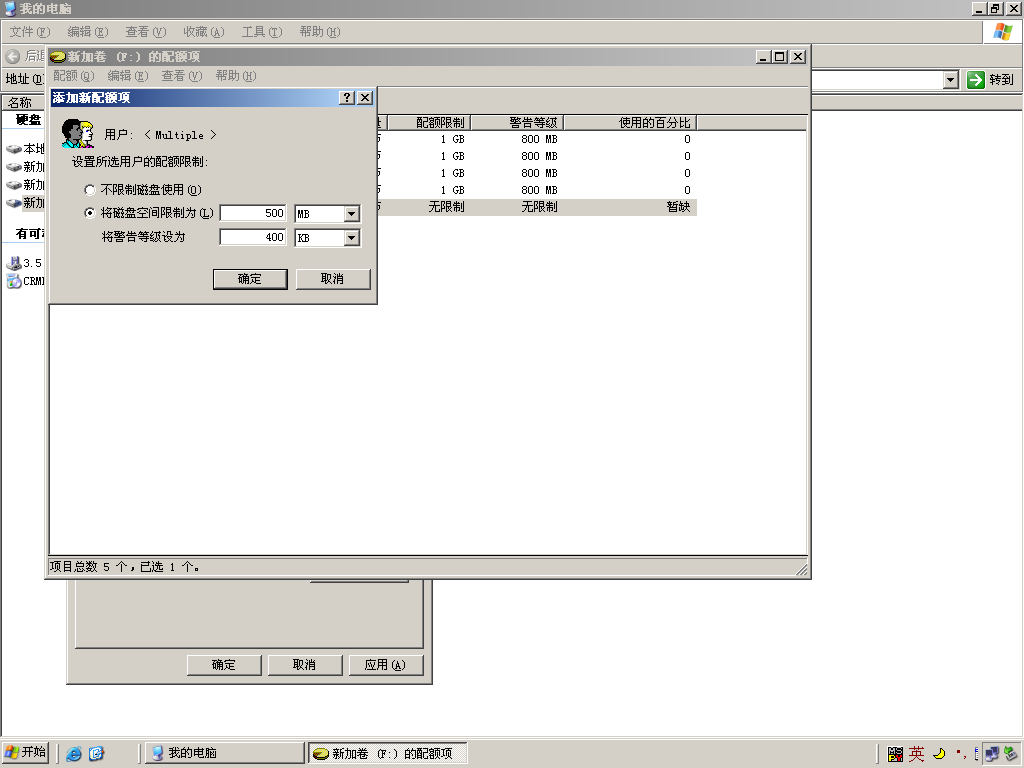Open the 工具 menu in My Computer

pos(262,32)
